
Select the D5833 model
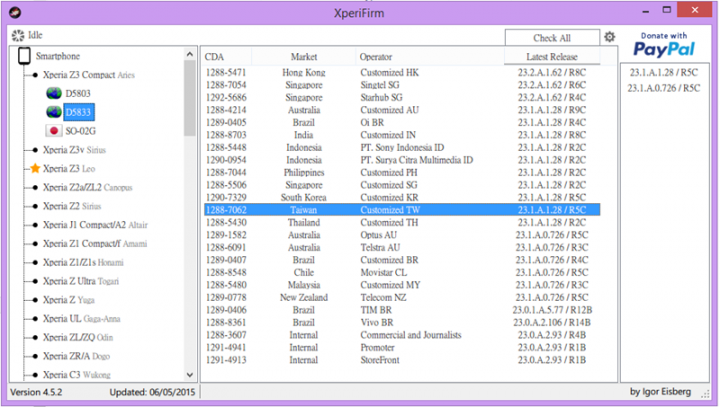tap(79, 112)
